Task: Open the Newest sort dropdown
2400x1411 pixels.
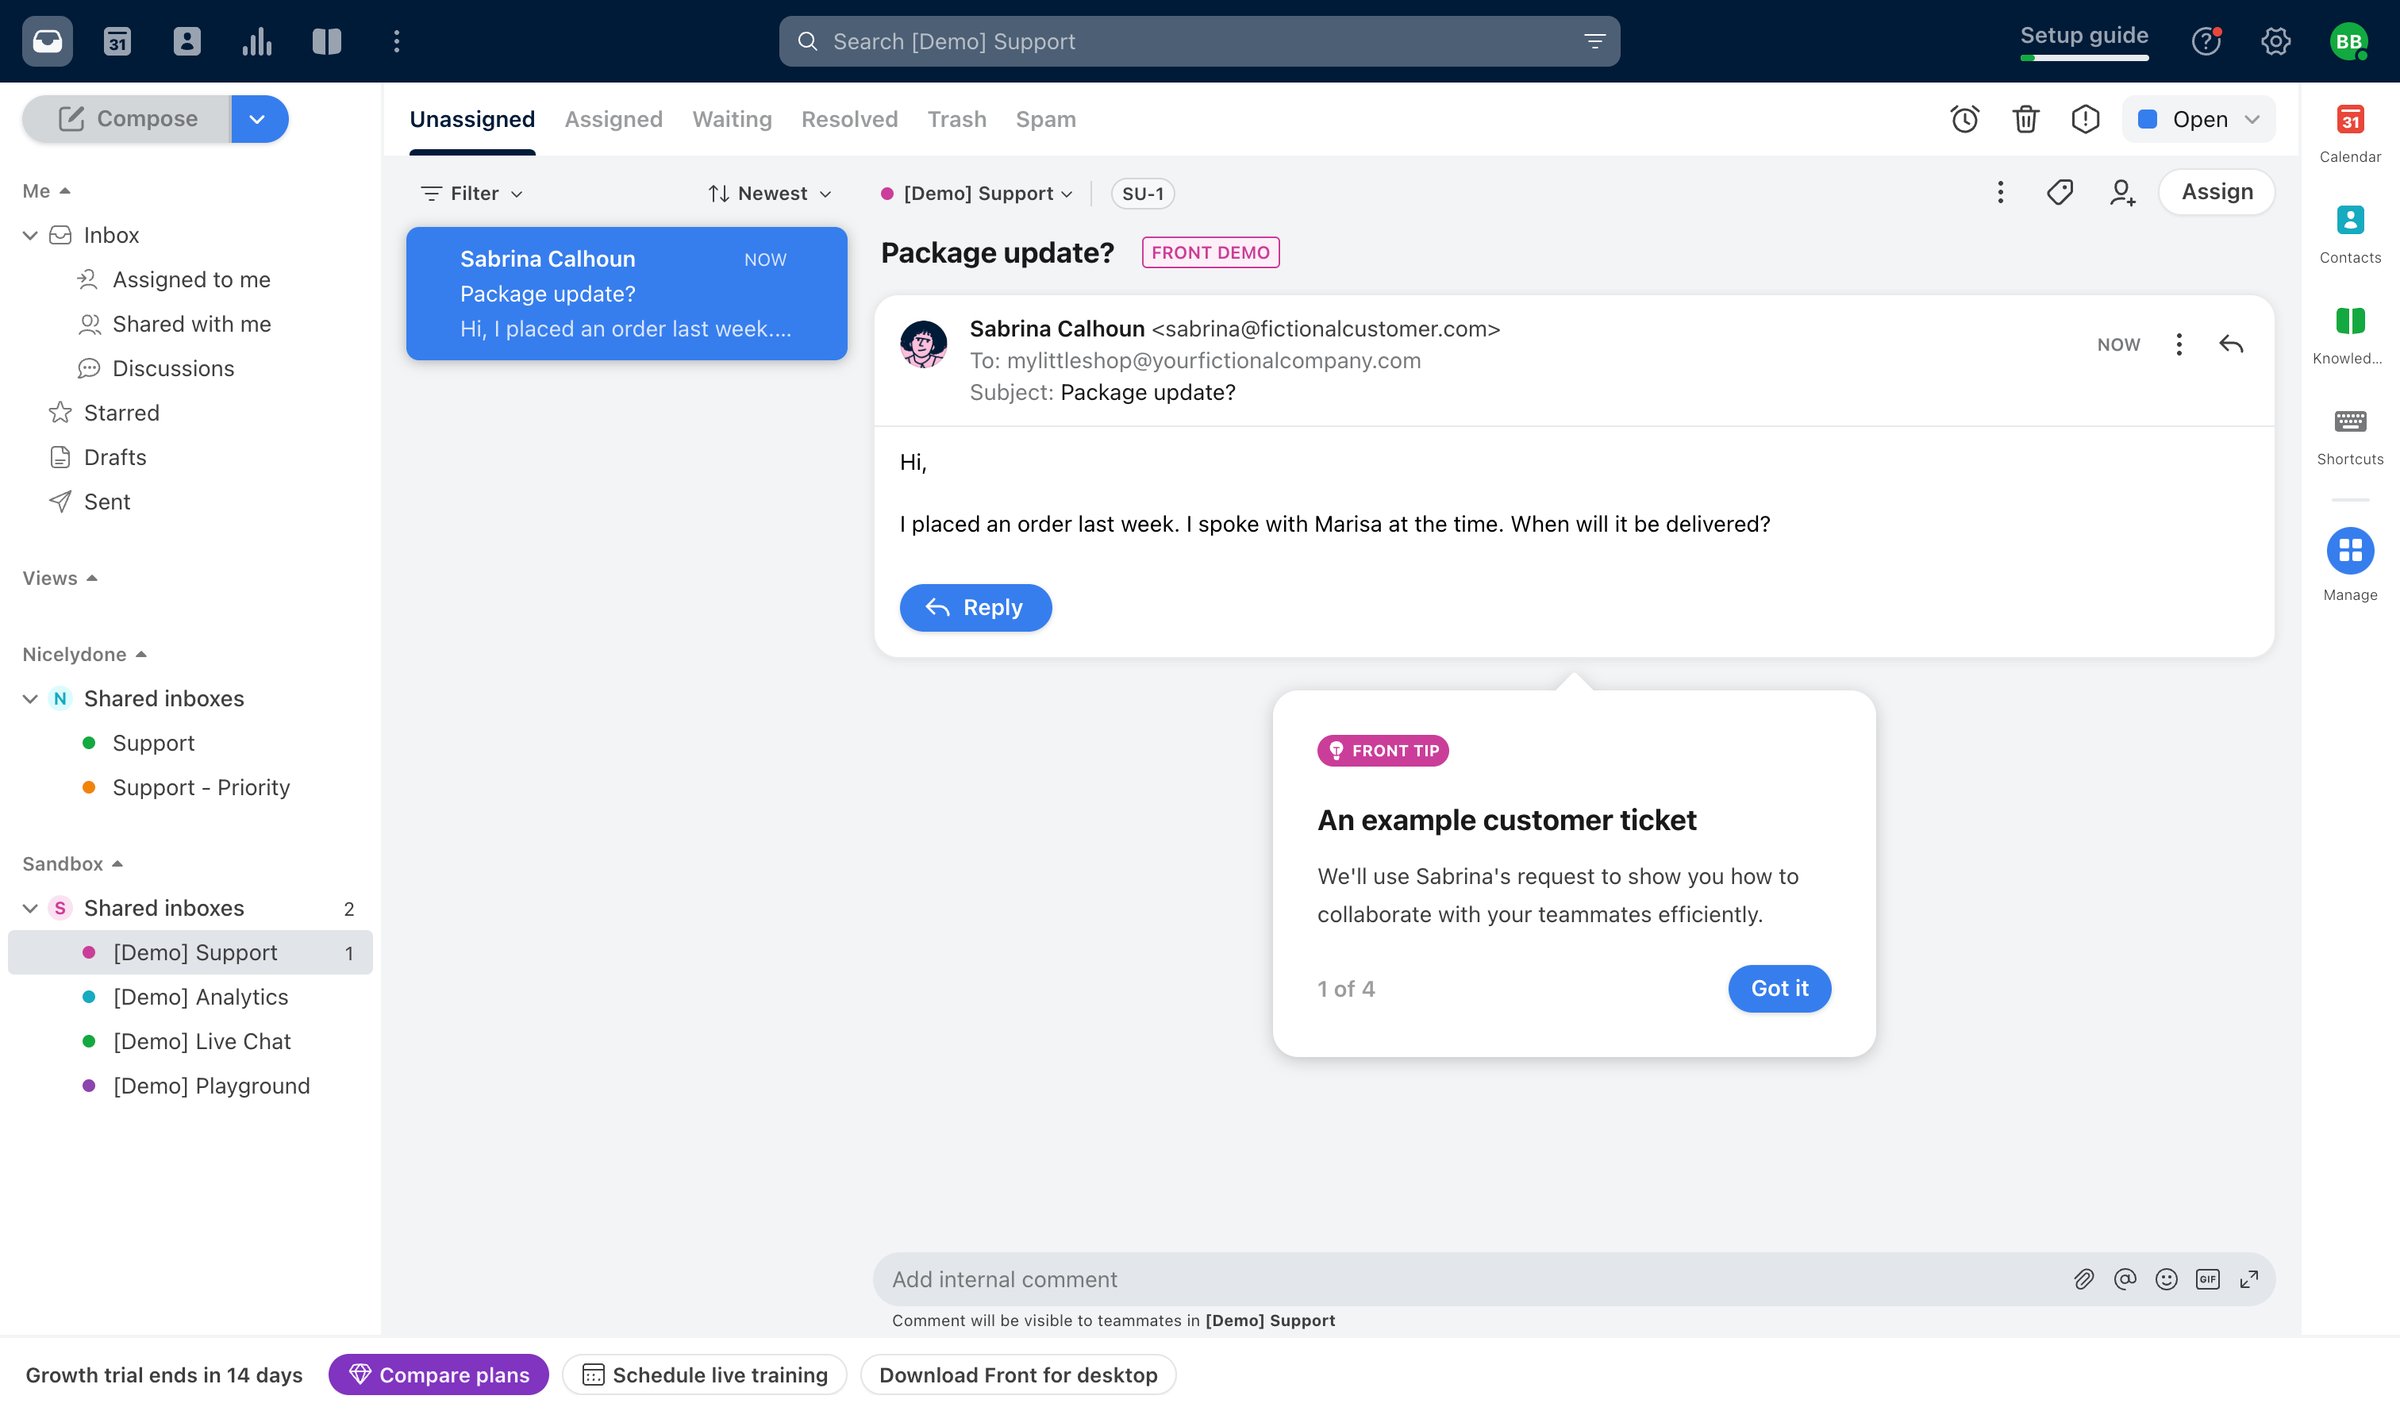Action: coord(769,193)
